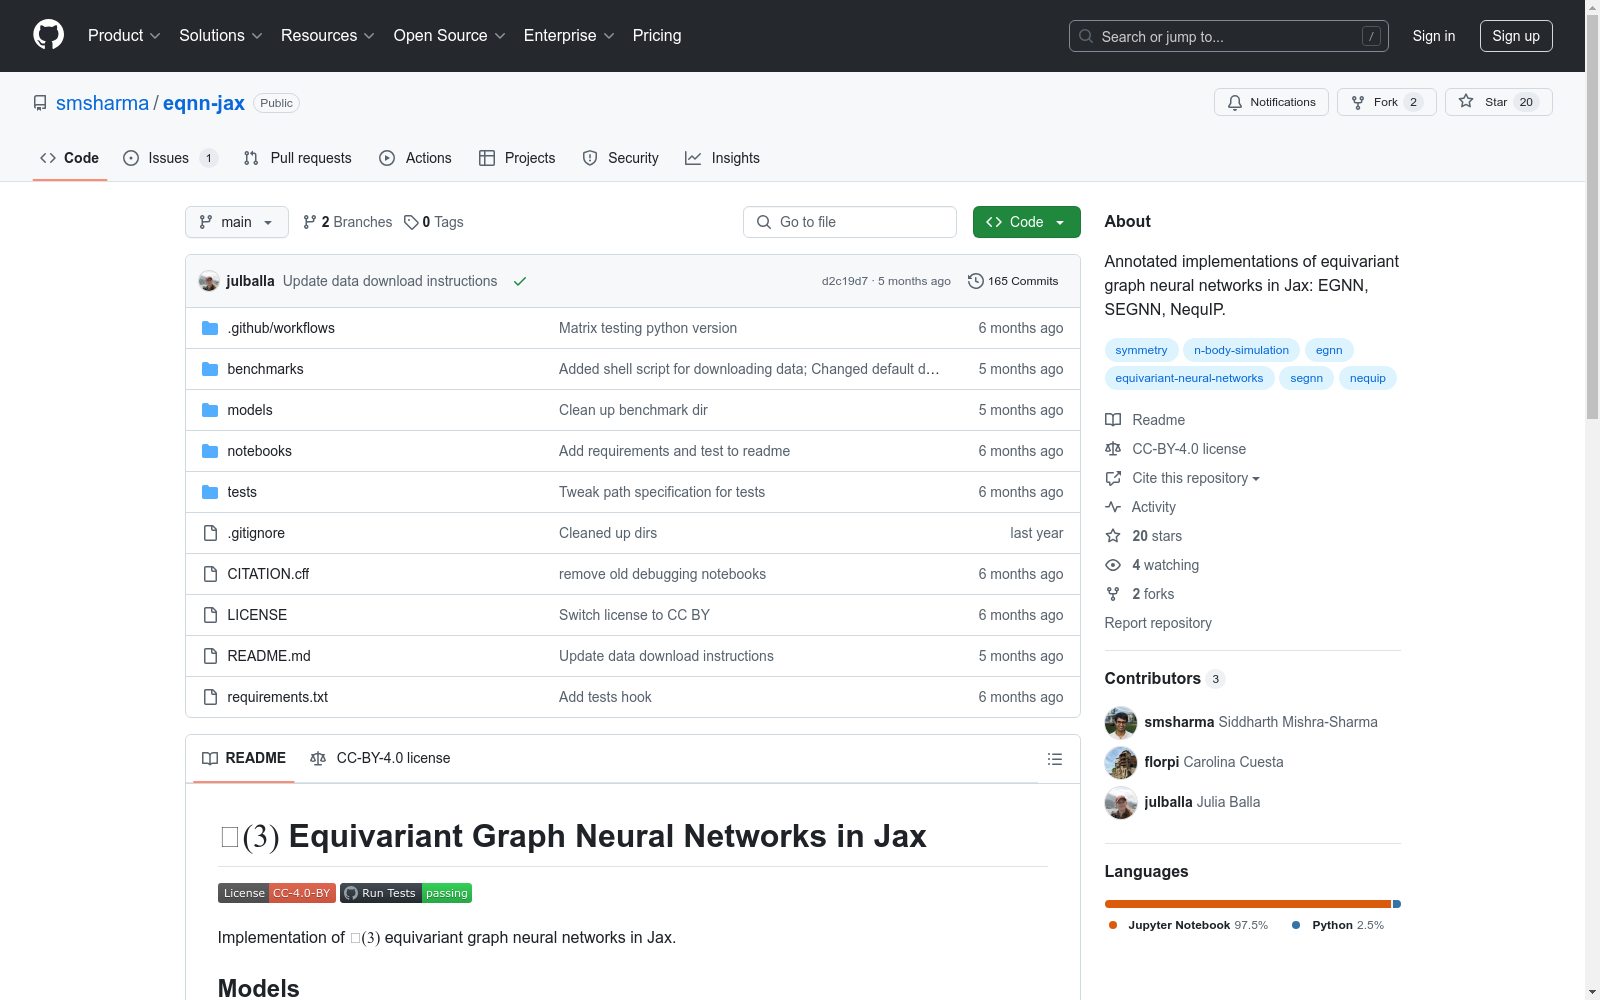Click the models folder icon
This screenshot has width=1600, height=1000.
coord(210,410)
